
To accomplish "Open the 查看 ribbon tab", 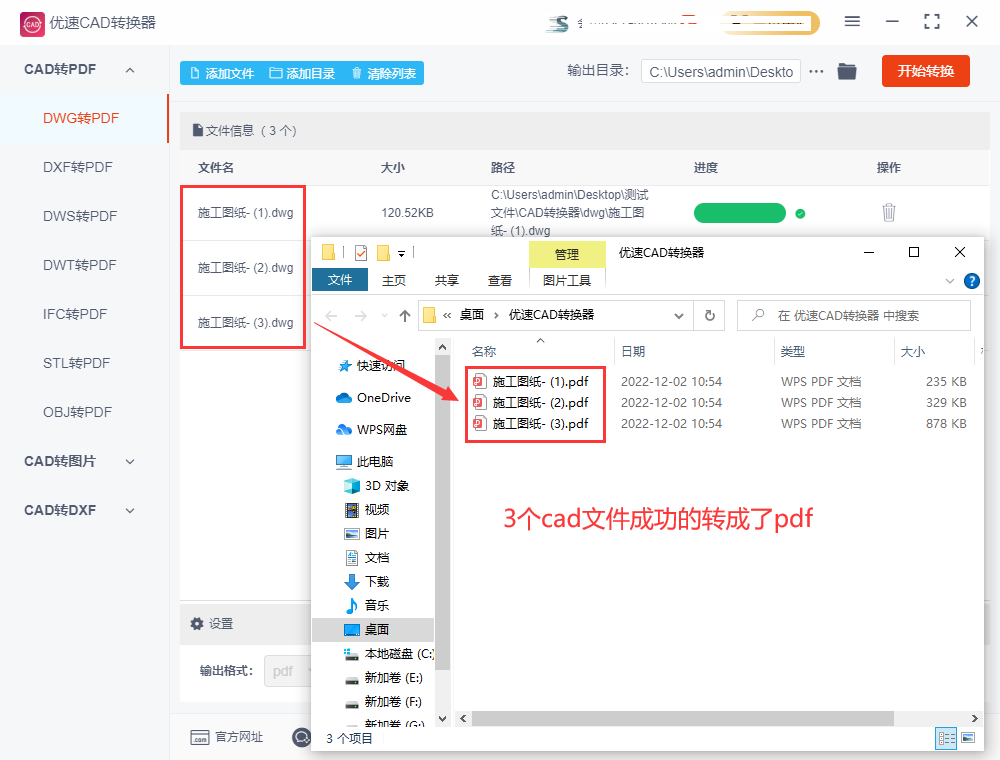I will (499, 281).
